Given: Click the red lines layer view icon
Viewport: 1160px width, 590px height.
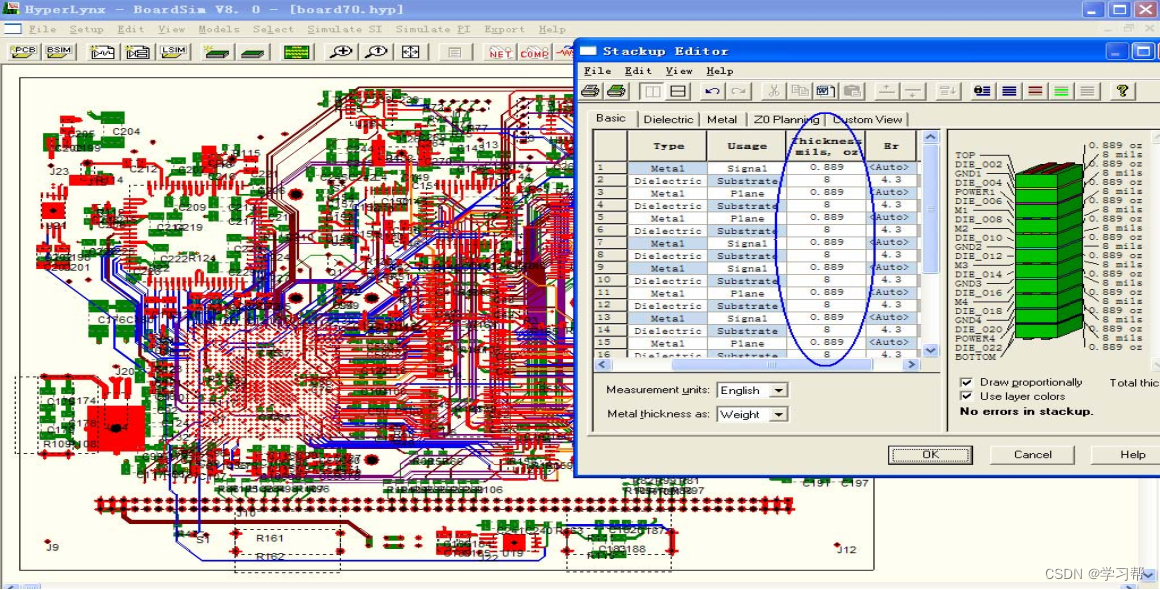Looking at the screenshot, I should 1035,91.
